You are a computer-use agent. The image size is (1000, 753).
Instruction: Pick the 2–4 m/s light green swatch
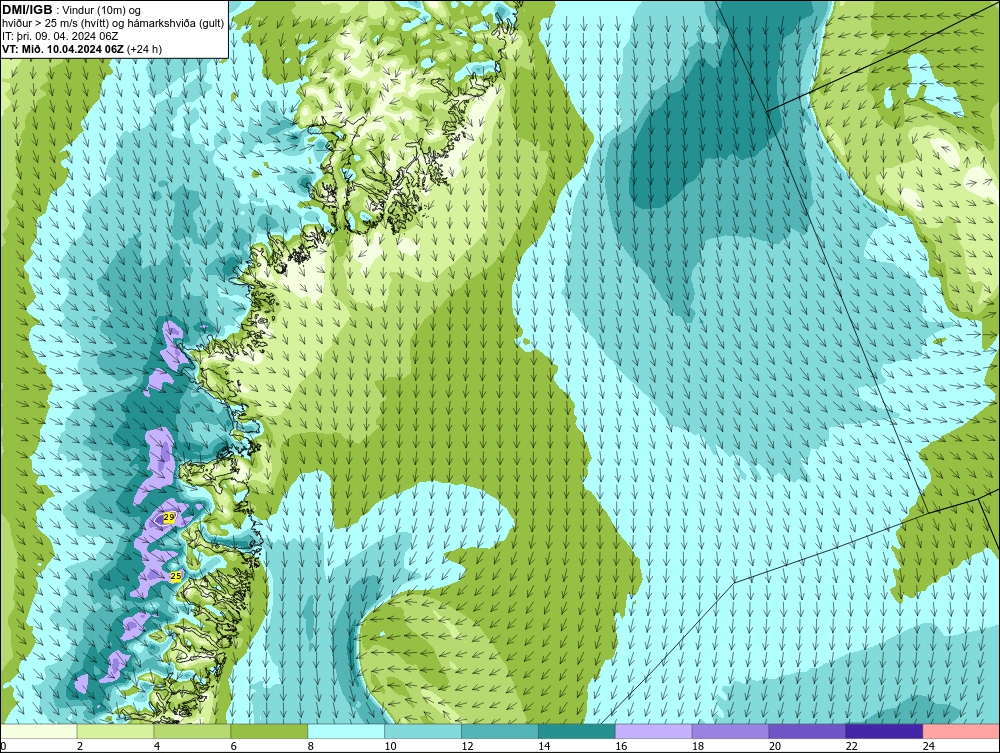(x=115, y=731)
